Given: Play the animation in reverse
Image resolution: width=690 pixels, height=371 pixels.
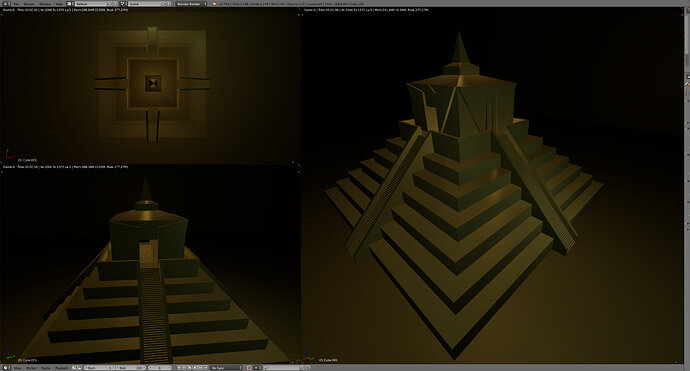Looking at the screenshot, I should coord(190,367).
